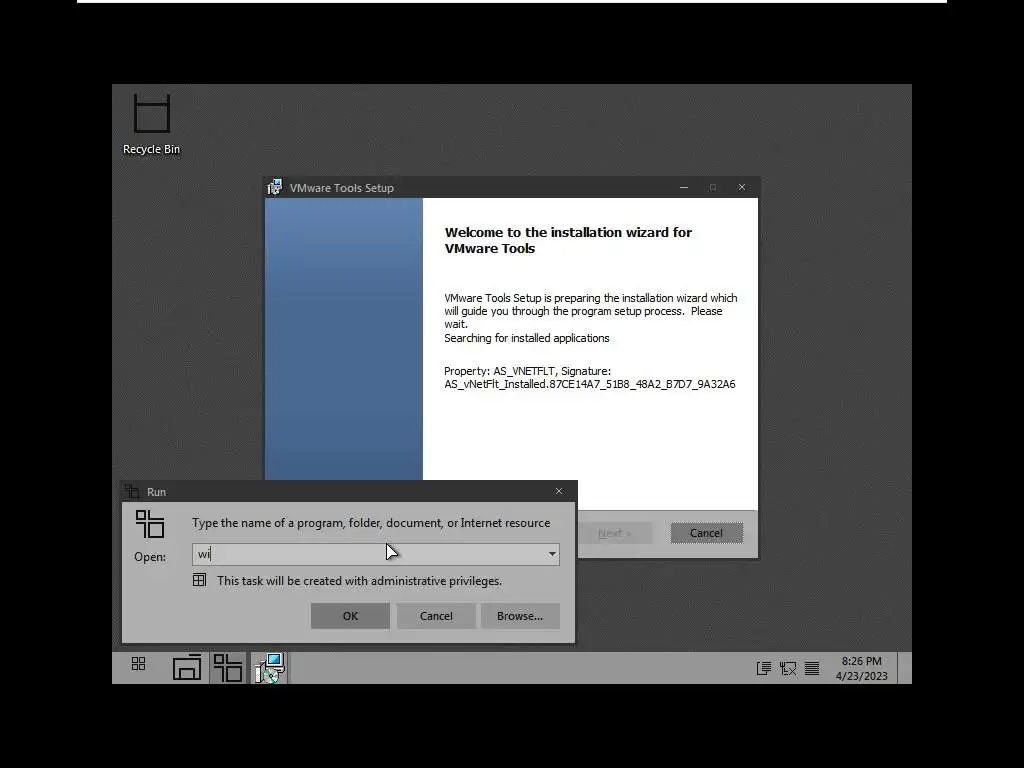
Task: Open the Recycle Bin desktop icon
Action: 152,124
